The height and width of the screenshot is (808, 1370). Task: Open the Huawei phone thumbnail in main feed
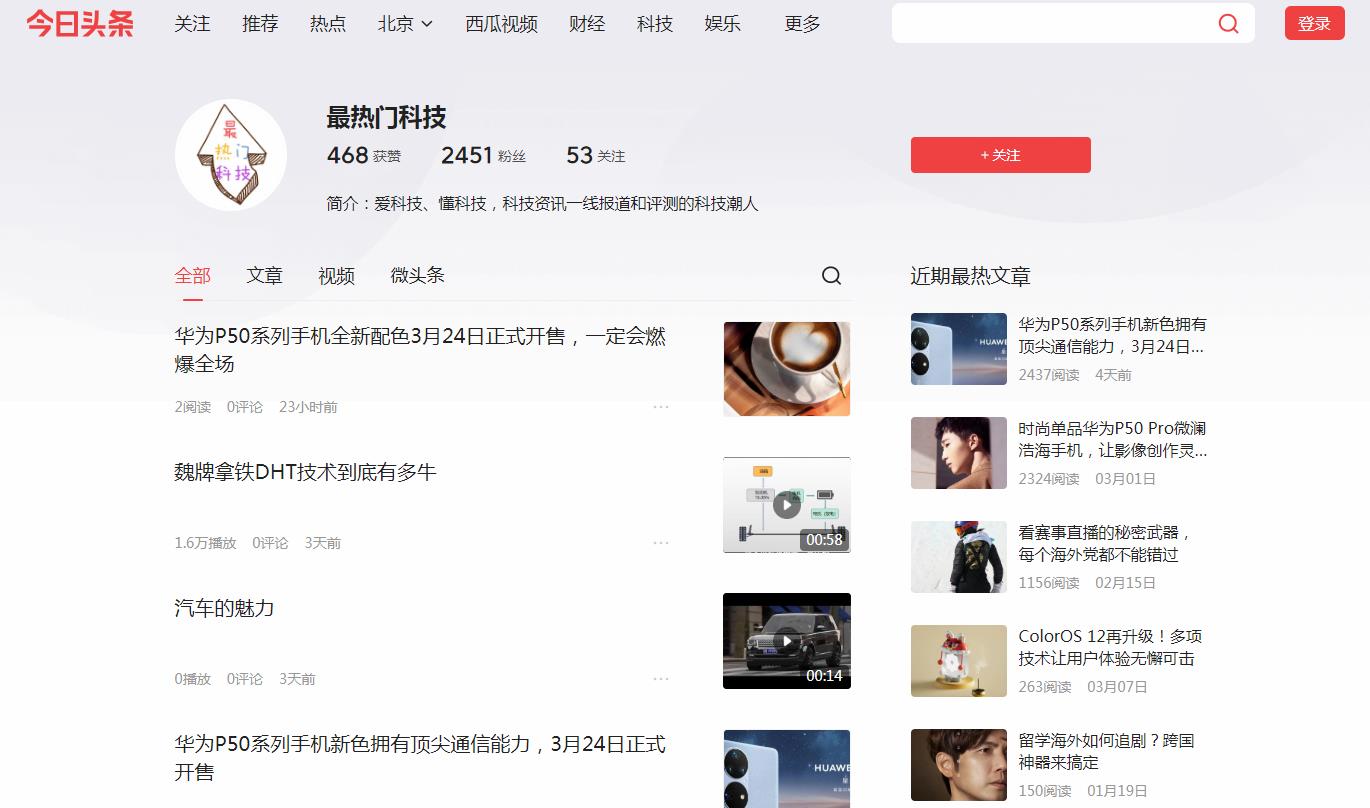(787, 769)
